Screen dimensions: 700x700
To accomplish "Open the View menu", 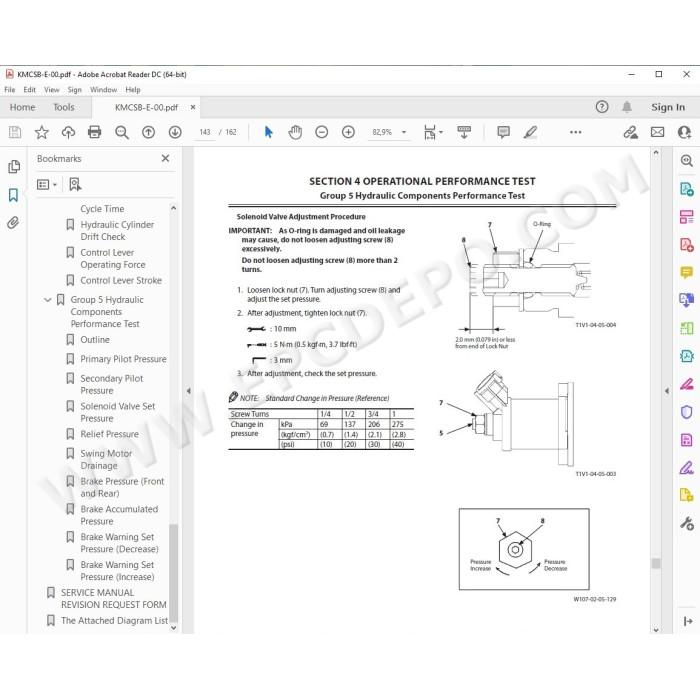I will [x=52, y=90].
